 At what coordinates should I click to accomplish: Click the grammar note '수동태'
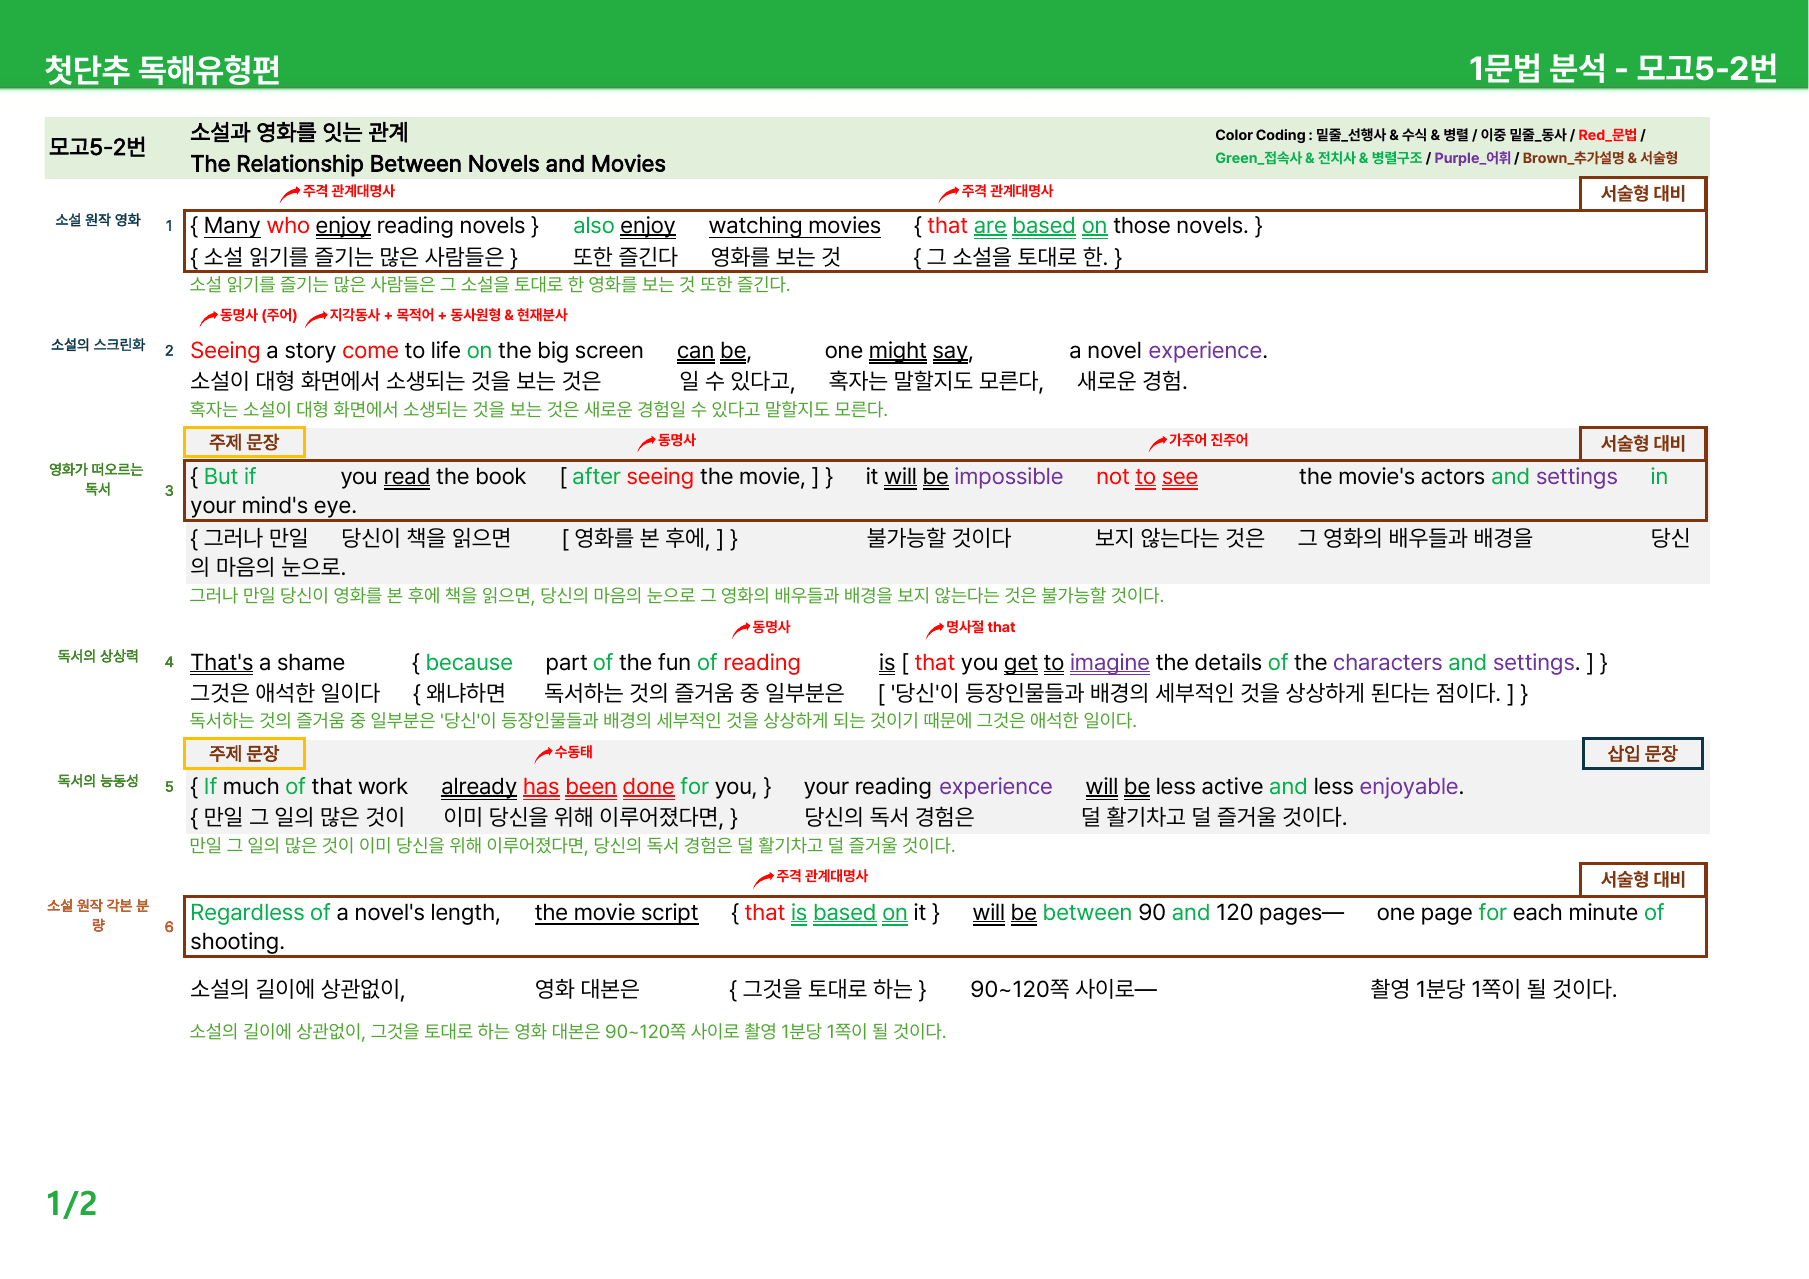point(573,752)
